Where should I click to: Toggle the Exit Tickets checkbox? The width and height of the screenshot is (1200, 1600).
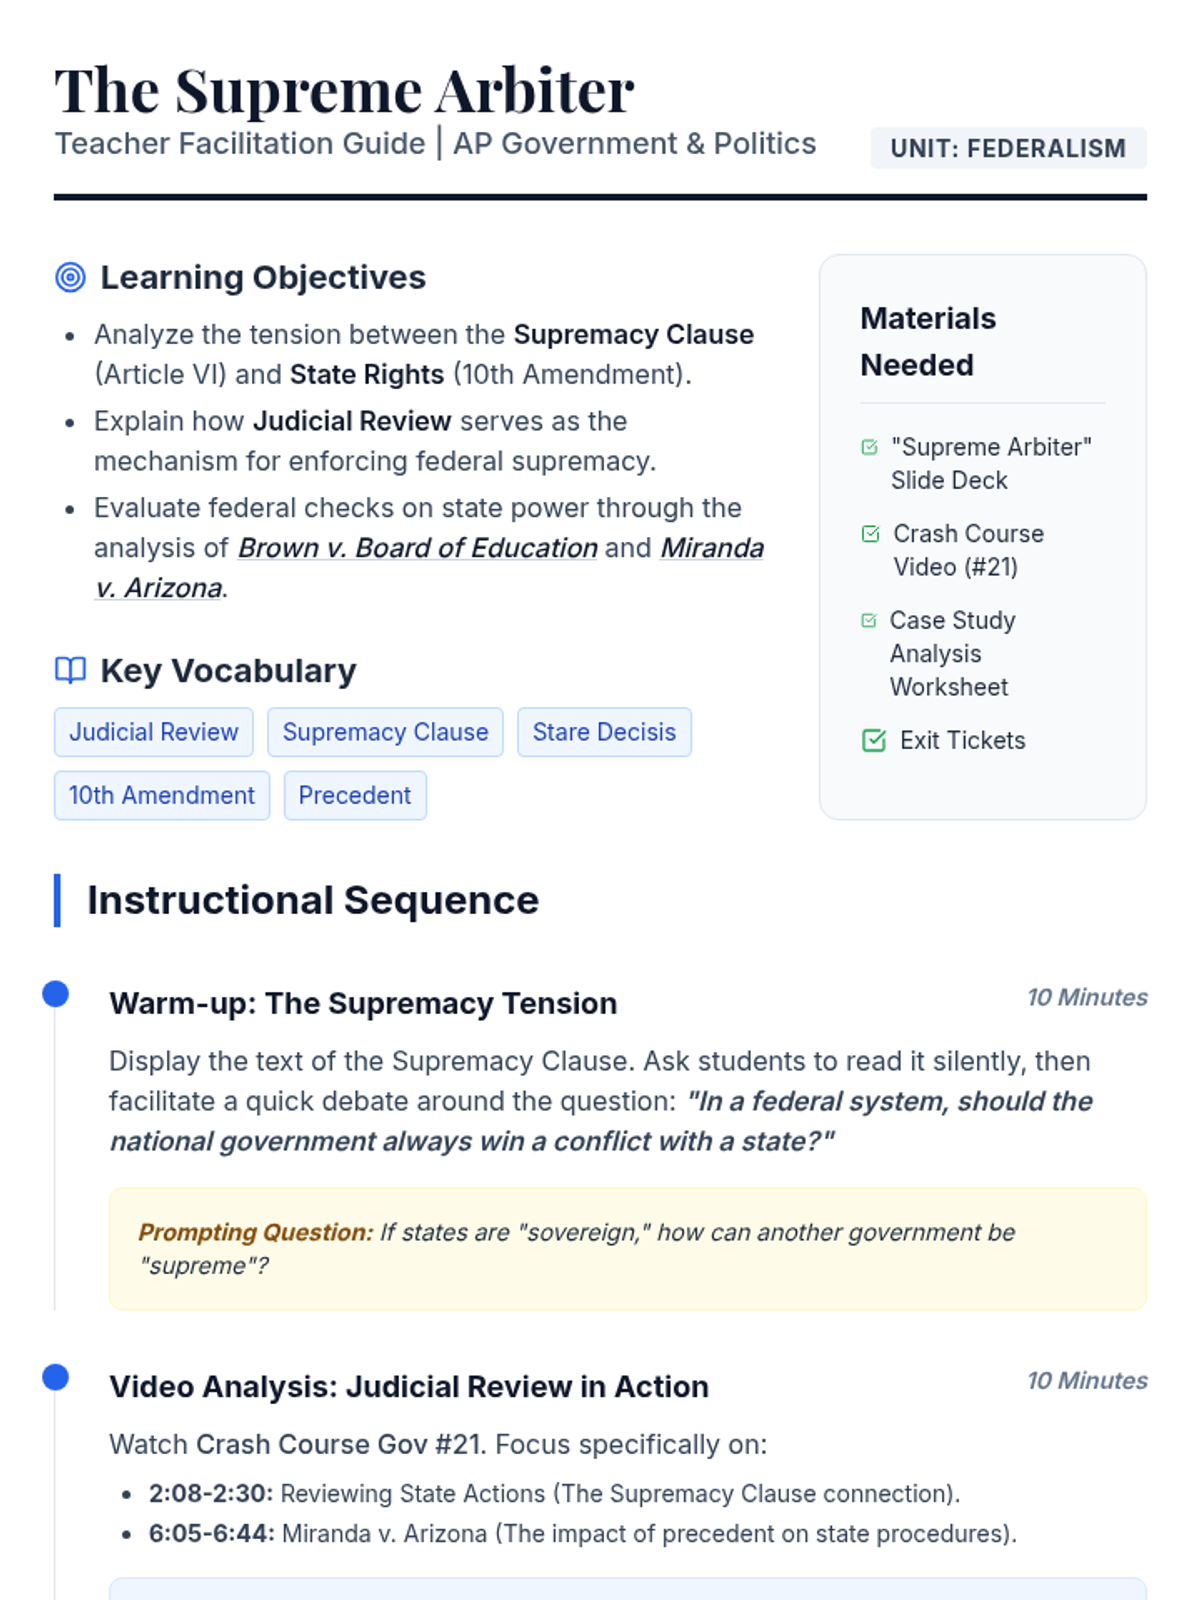[873, 740]
